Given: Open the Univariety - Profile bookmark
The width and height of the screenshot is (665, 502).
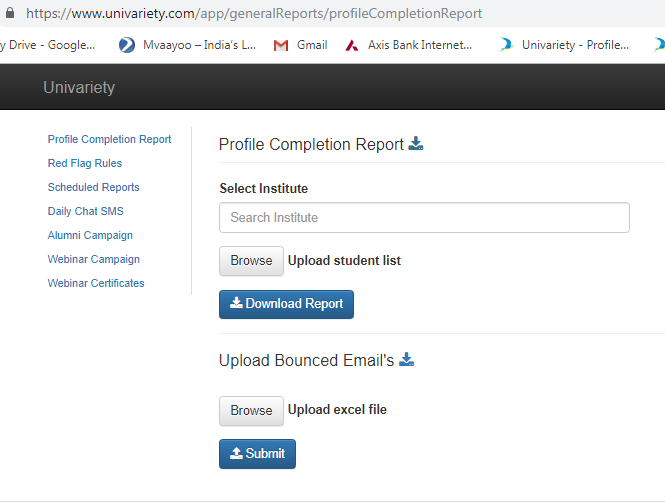Looking at the screenshot, I should click(x=564, y=45).
